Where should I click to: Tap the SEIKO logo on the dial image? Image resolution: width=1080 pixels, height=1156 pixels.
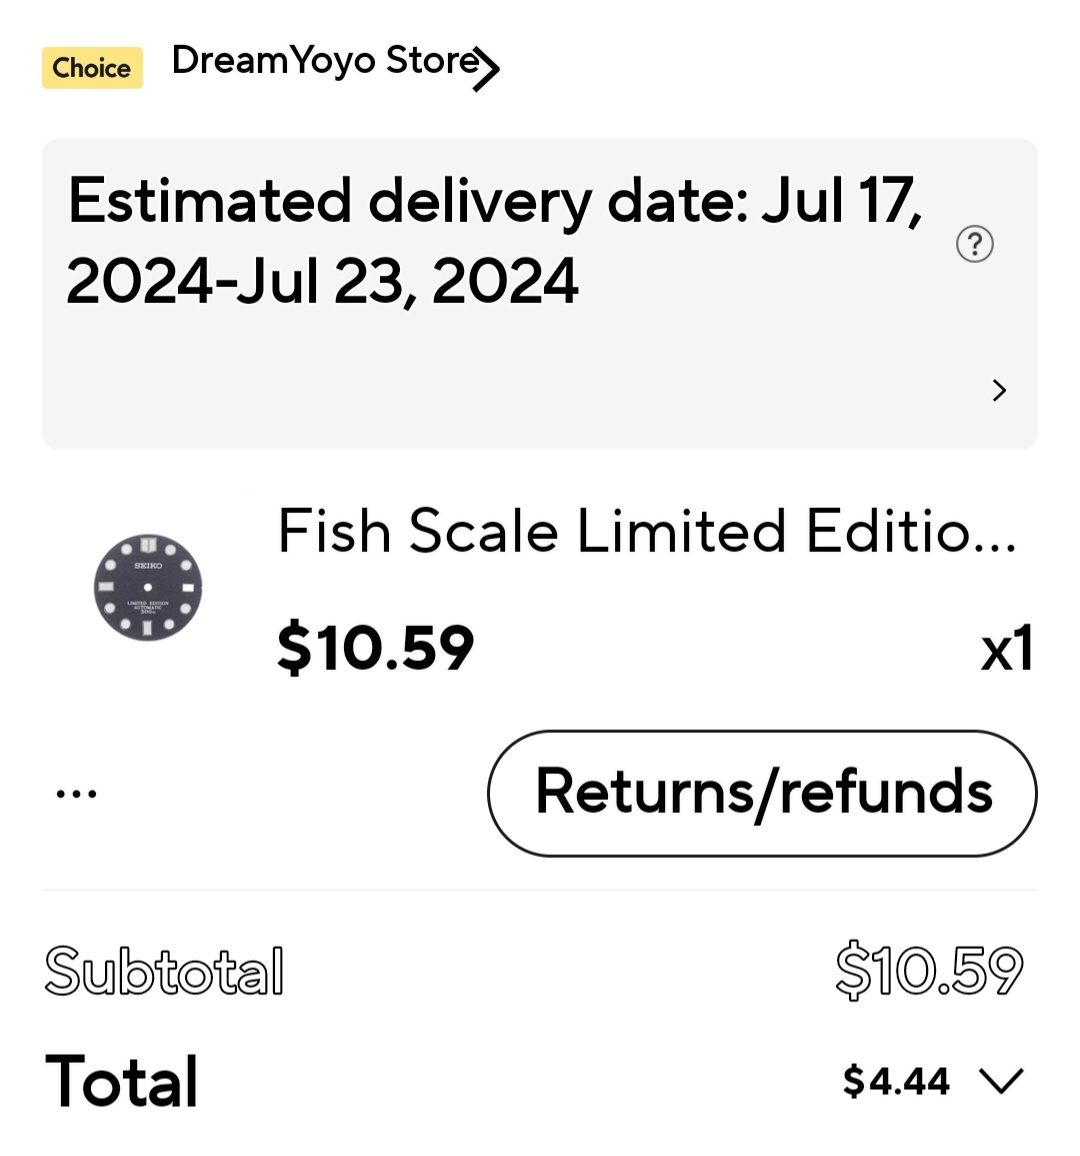[148, 565]
